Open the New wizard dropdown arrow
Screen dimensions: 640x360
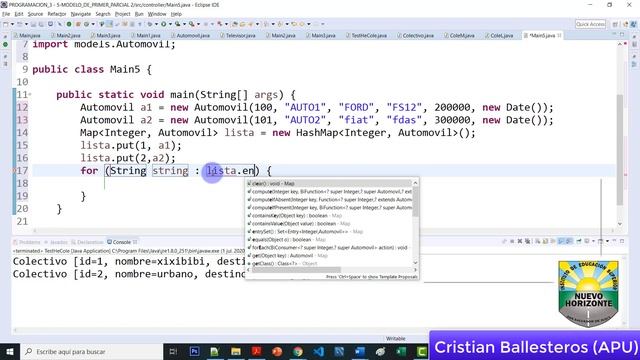pos(12,24)
